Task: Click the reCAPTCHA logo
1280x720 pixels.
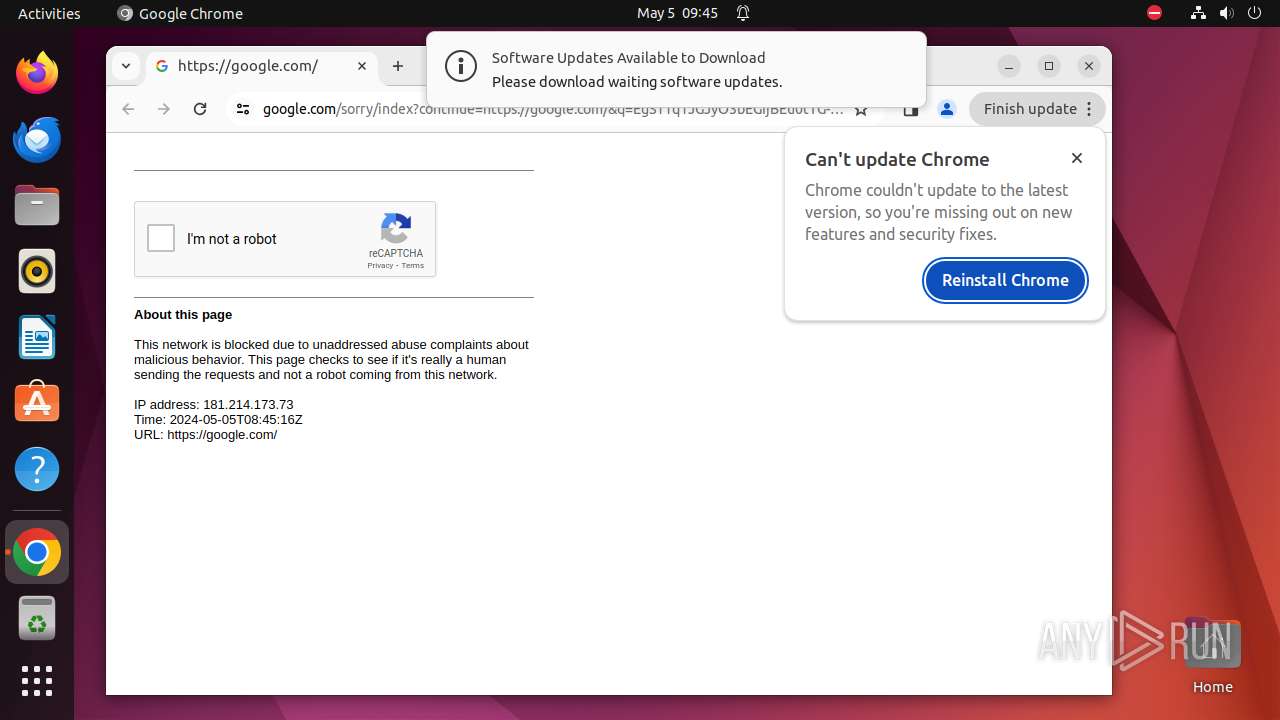Action: (x=396, y=229)
